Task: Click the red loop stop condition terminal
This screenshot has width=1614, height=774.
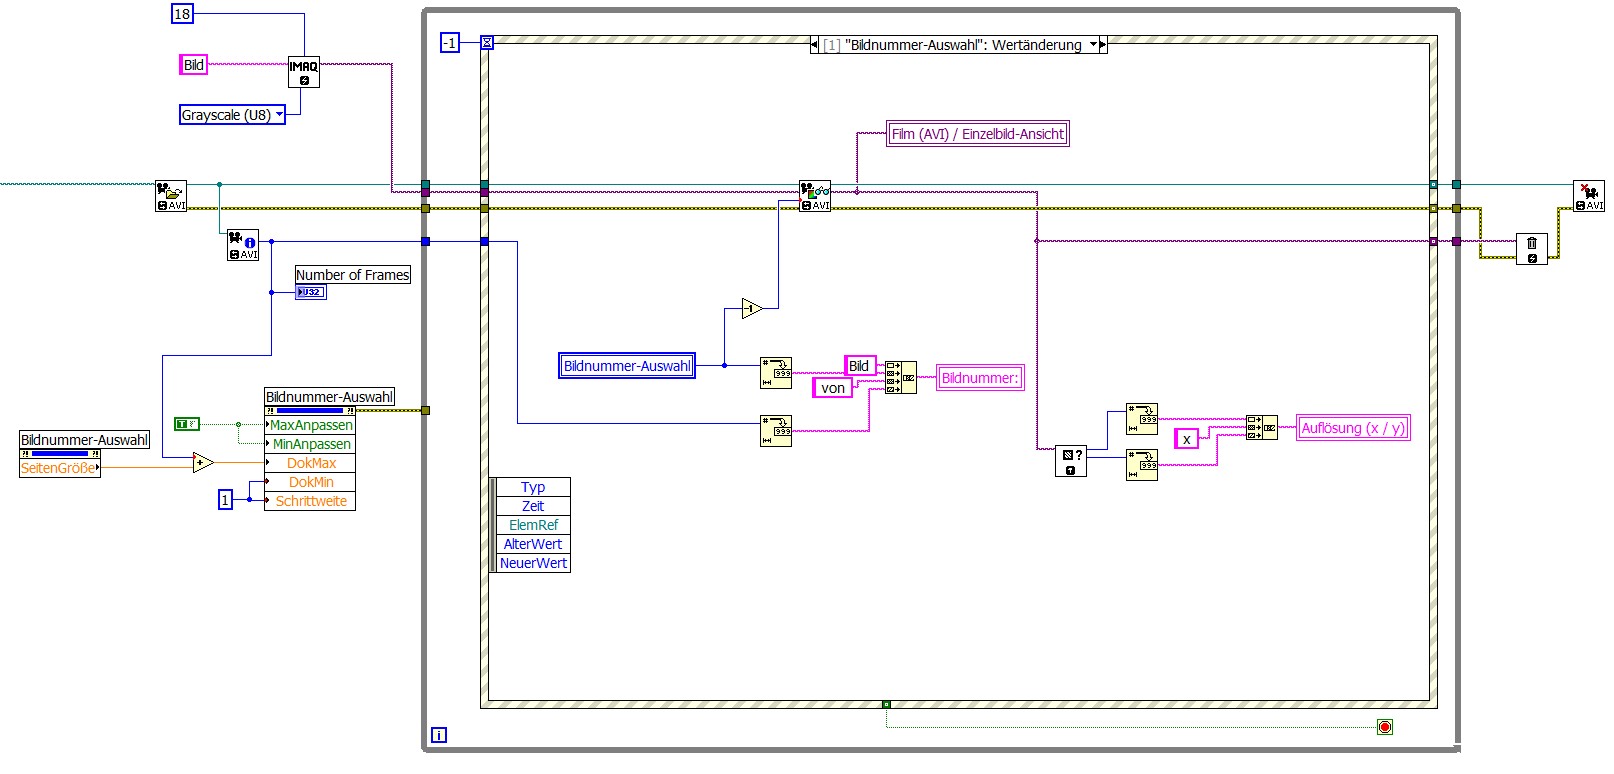Action: tap(1385, 727)
